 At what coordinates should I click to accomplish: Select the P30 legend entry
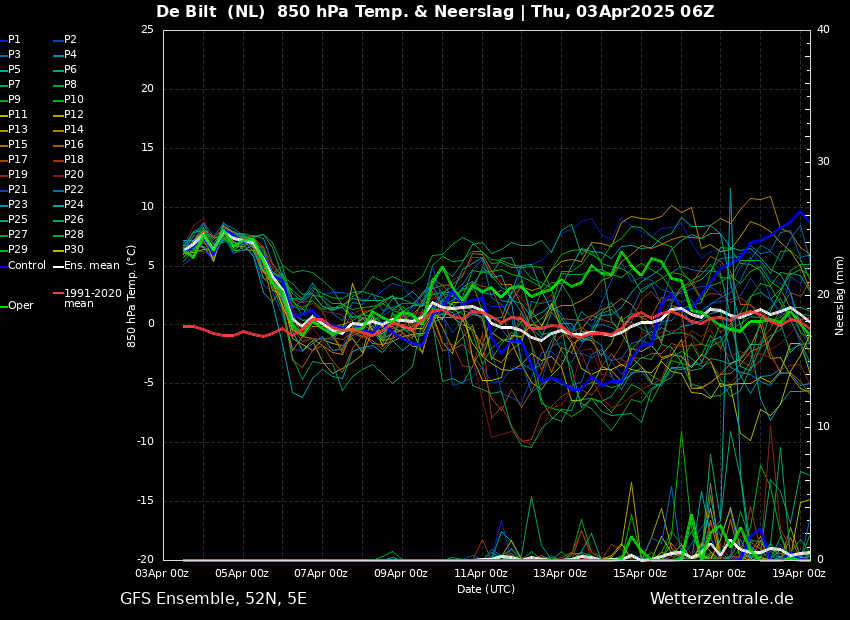74,250
